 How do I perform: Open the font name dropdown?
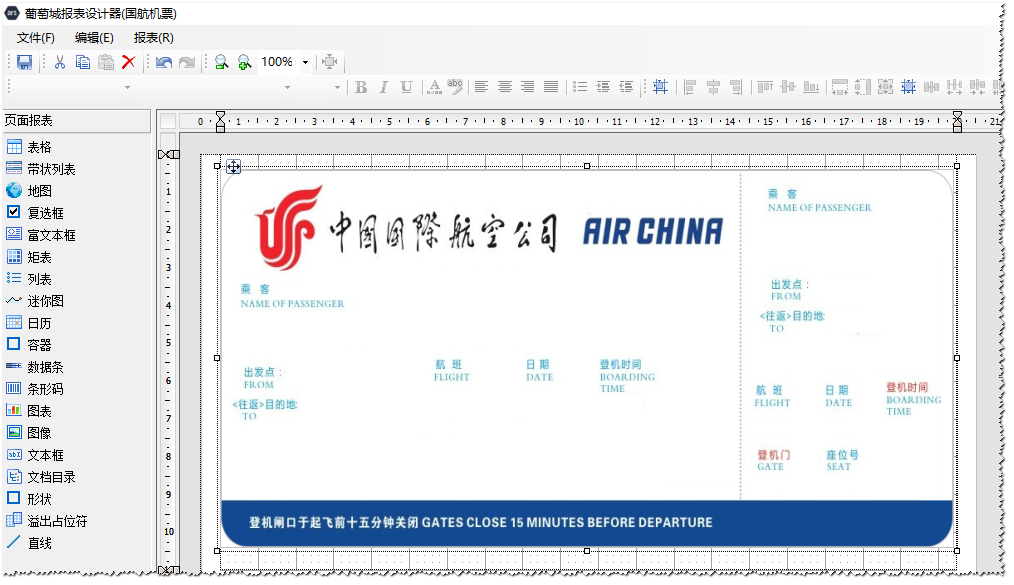[287, 87]
